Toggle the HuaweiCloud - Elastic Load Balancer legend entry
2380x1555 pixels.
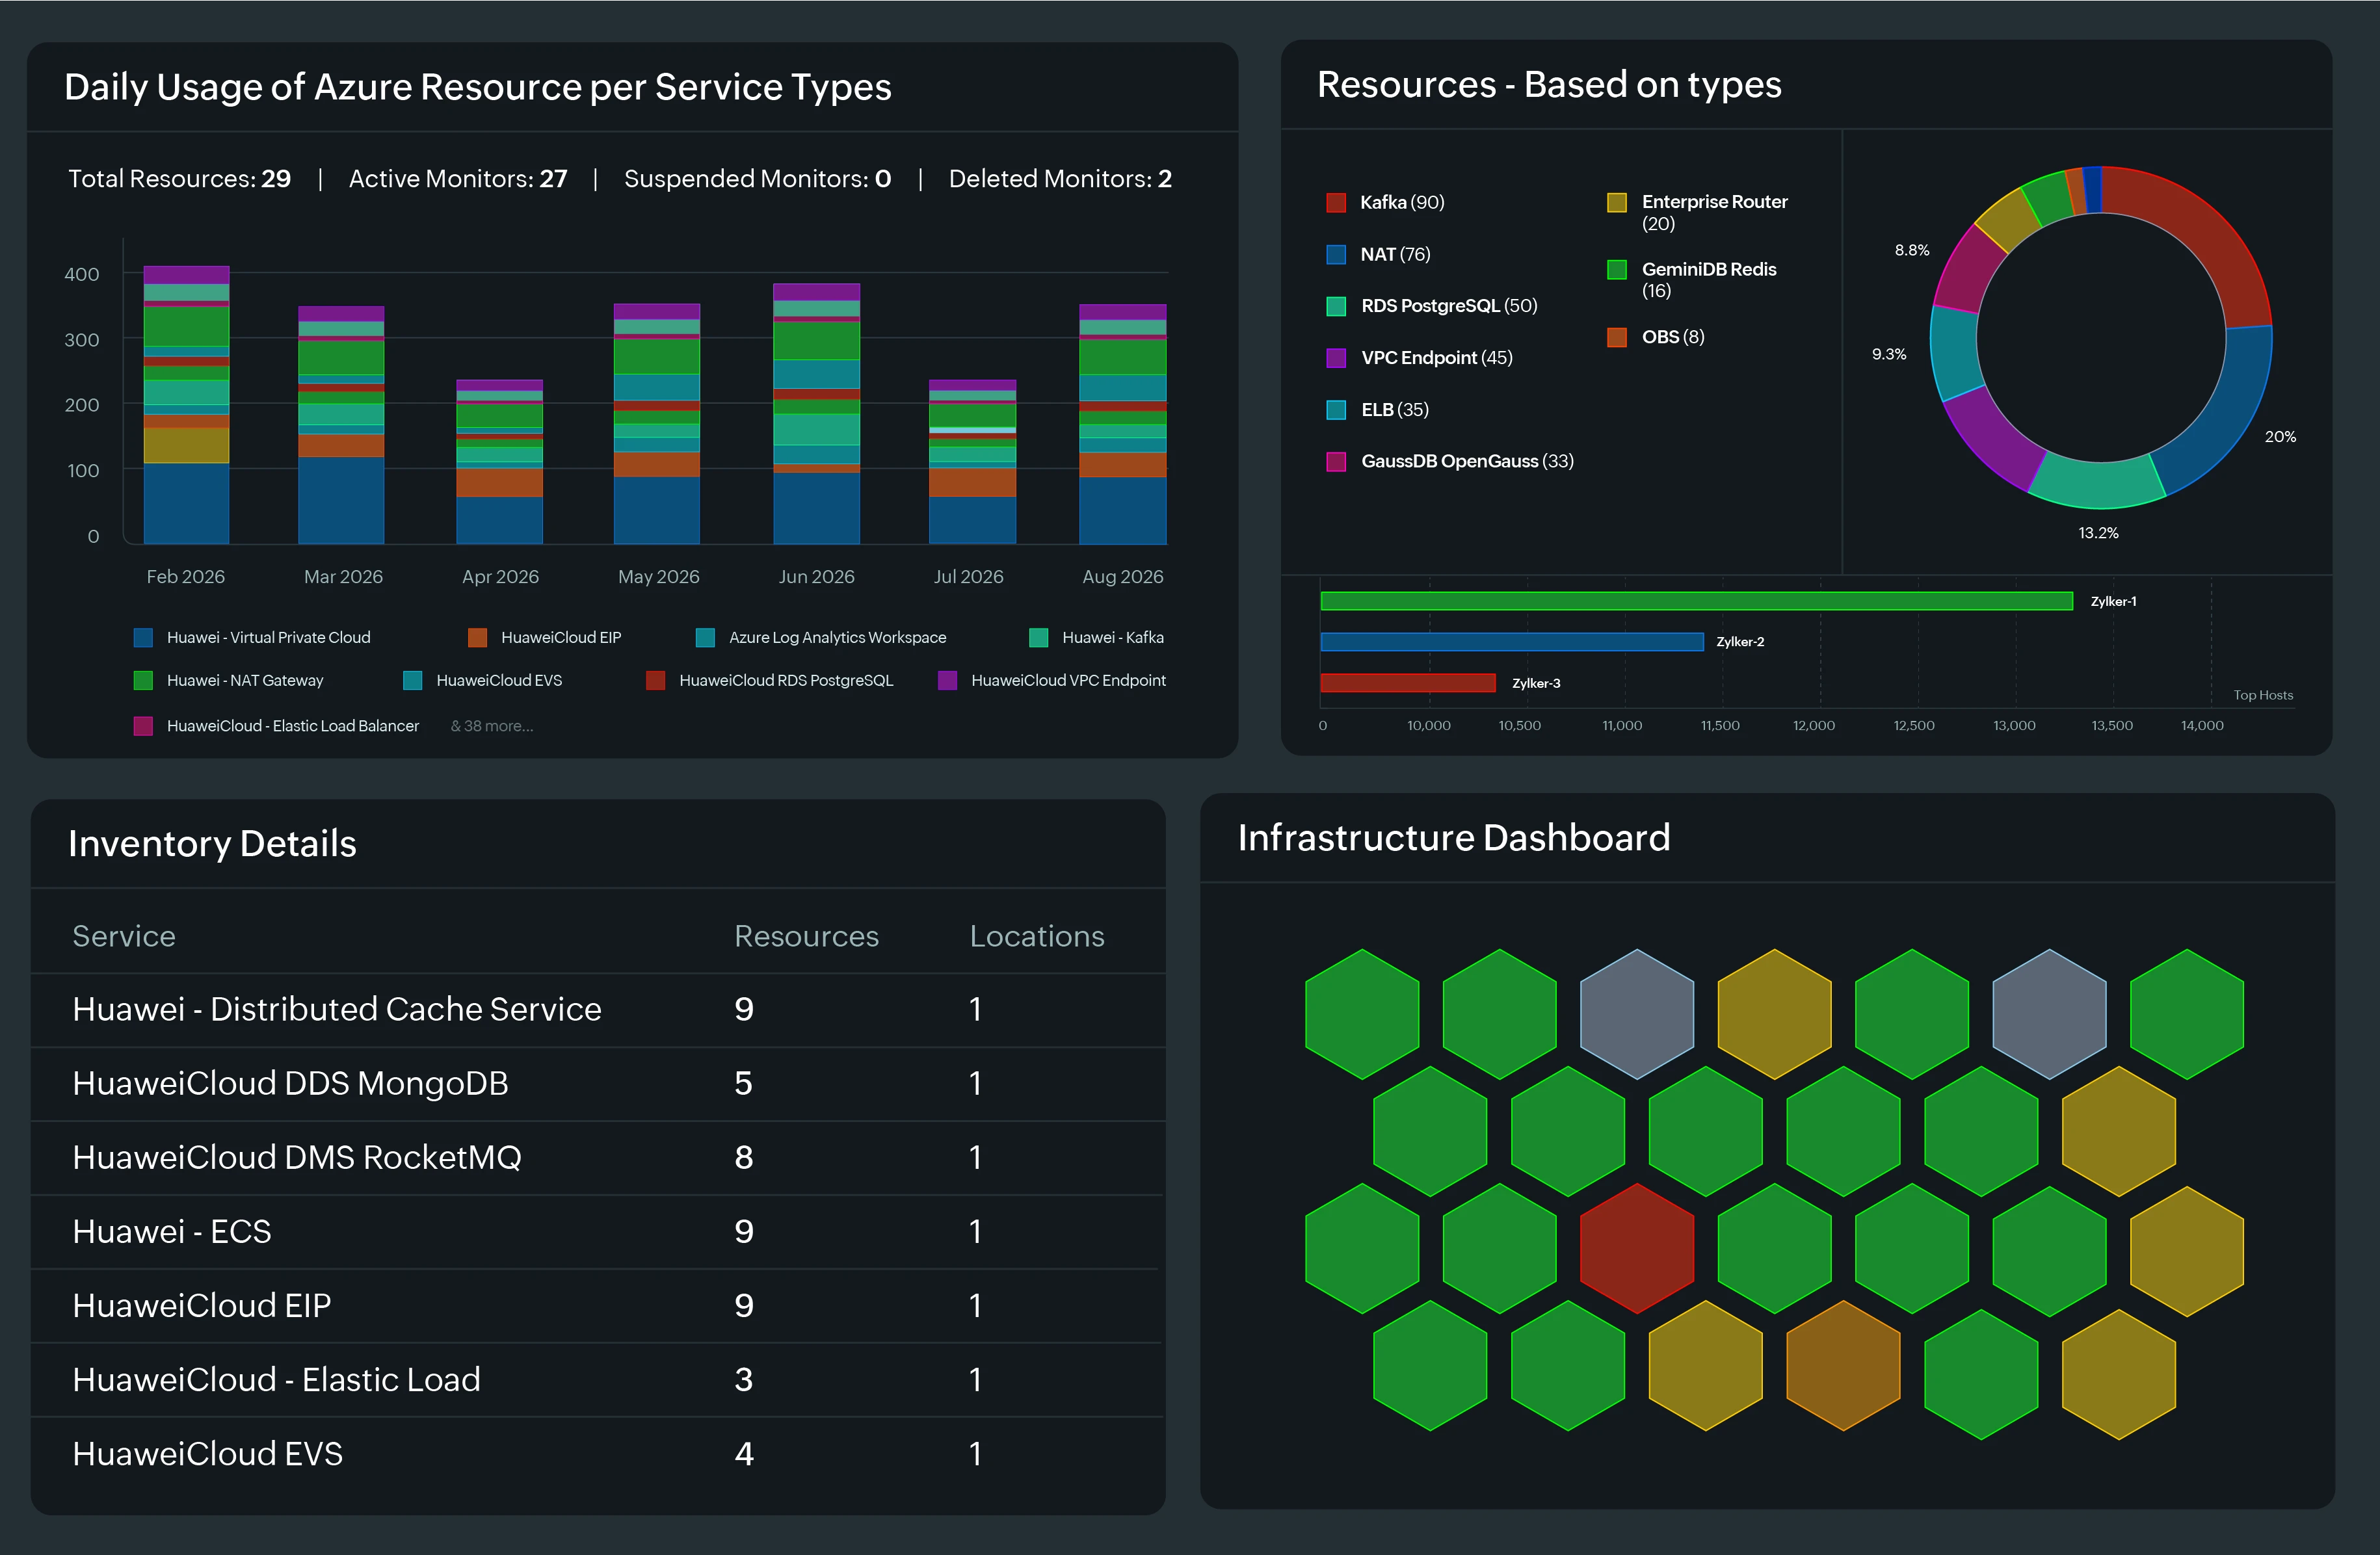[x=276, y=726]
